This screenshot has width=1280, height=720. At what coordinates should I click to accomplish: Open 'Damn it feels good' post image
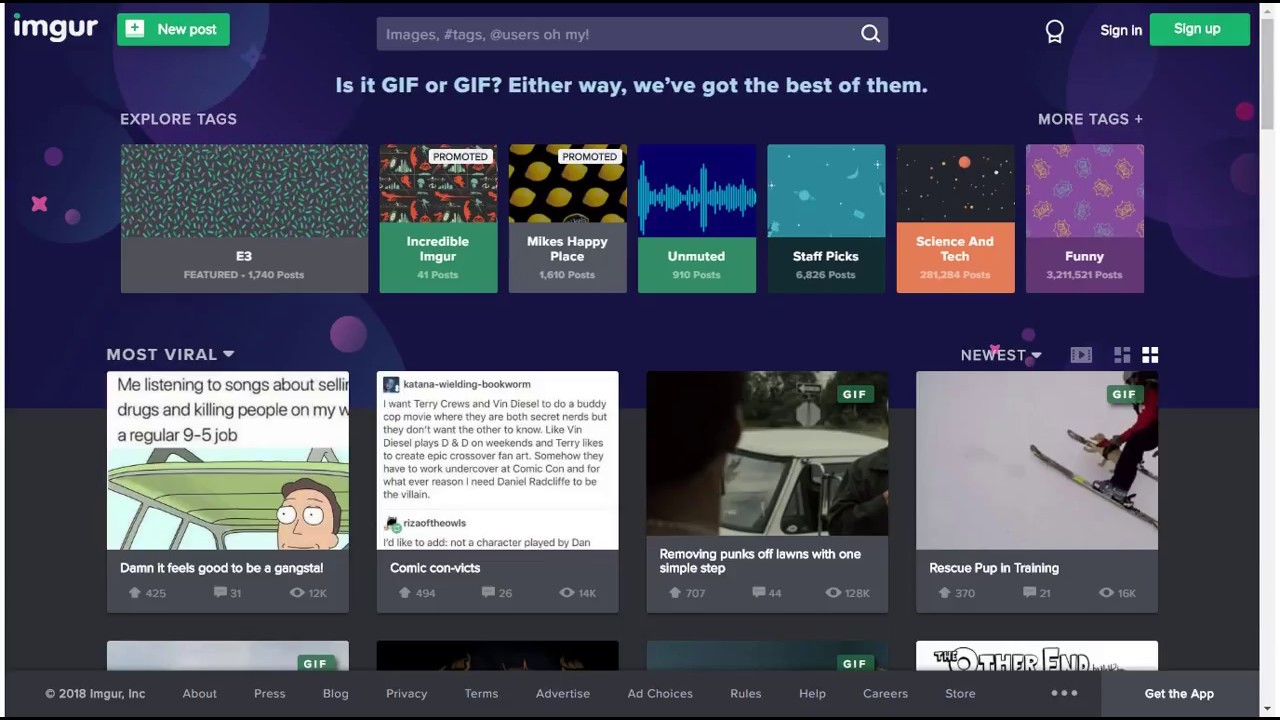228,460
